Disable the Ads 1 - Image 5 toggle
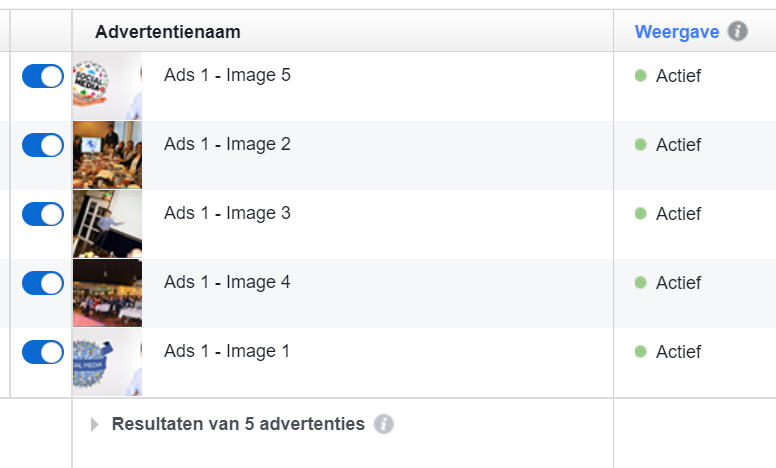Viewport: 776px width, 468px height. [43, 76]
